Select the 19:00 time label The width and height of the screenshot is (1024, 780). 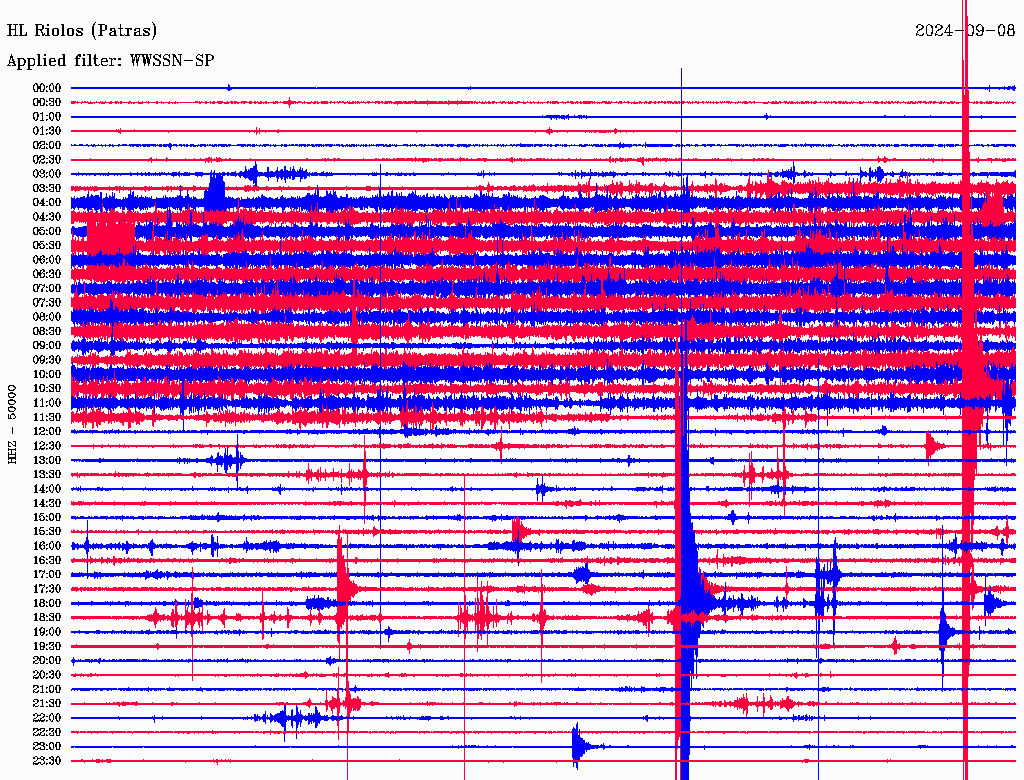point(47,632)
